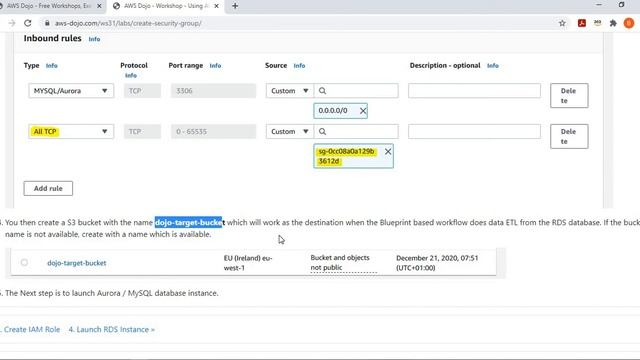Click the highlighted dojo-target-bucket text in paragraph
The image size is (640, 360).
(x=190, y=222)
